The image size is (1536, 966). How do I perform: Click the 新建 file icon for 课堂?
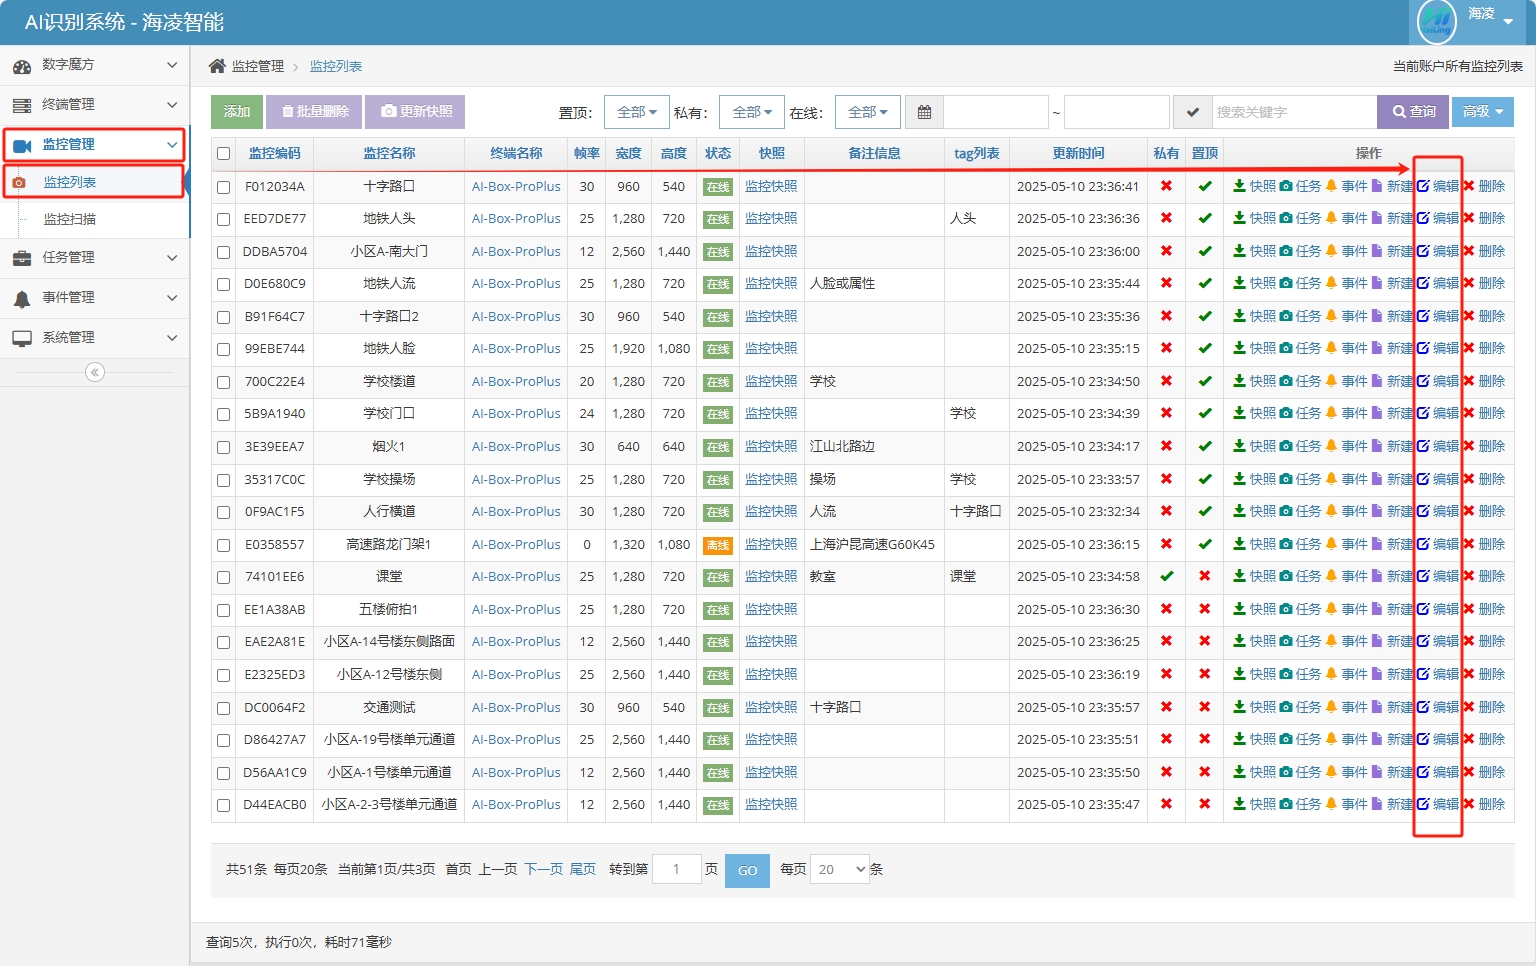pyautogui.click(x=1377, y=576)
